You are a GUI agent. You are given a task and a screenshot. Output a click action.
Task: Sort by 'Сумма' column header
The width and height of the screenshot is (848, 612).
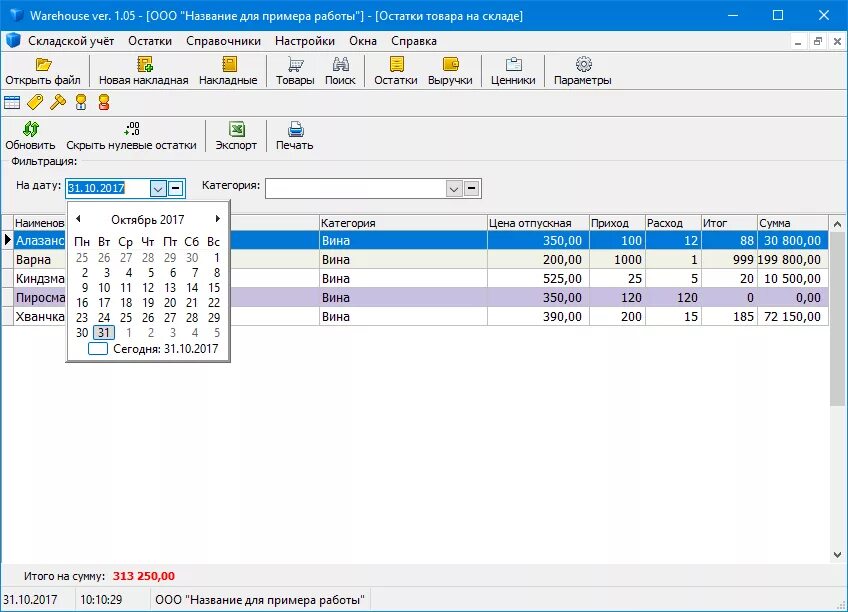(792, 223)
